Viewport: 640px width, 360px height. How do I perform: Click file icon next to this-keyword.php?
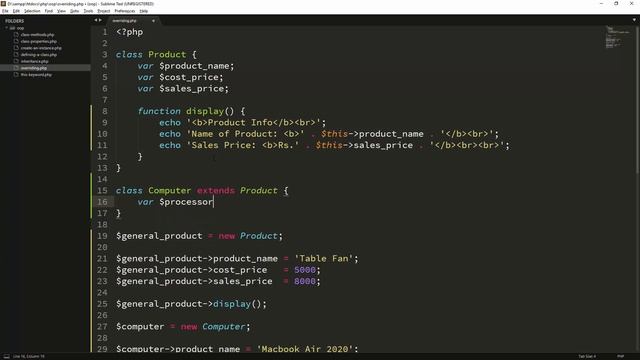point(16,75)
